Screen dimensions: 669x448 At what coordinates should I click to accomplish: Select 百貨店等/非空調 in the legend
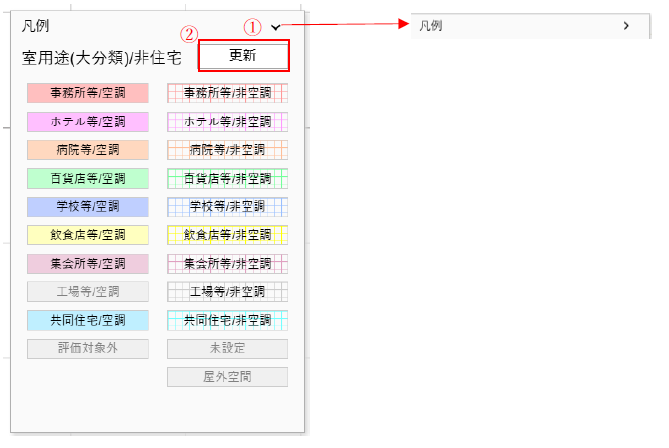tap(227, 179)
